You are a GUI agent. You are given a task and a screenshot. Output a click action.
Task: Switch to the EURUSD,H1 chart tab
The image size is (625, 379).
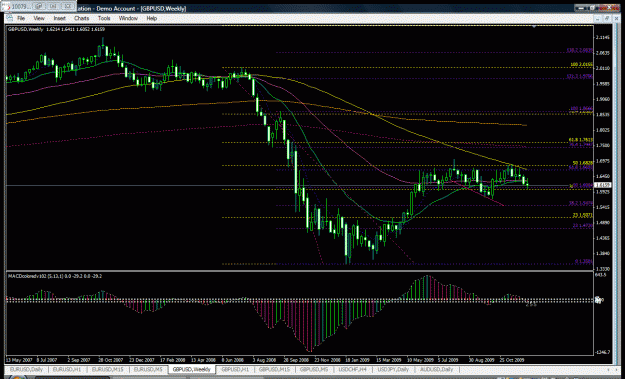(67, 369)
